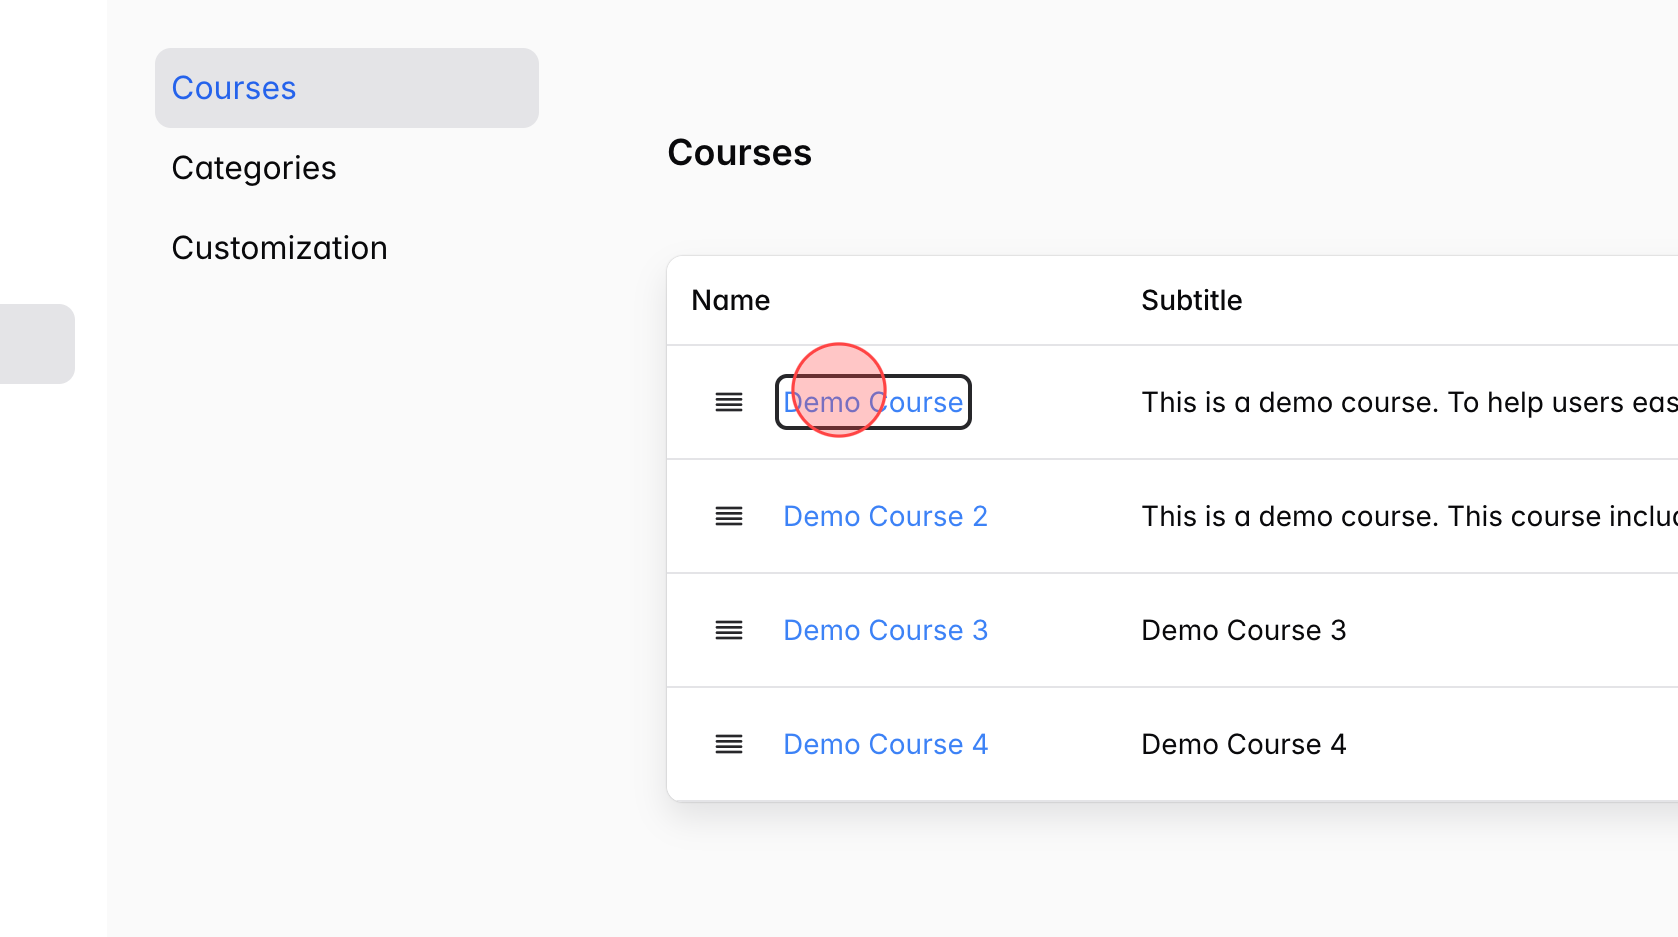
Task: Open the Demo Course 2 link
Action: point(884,516)
